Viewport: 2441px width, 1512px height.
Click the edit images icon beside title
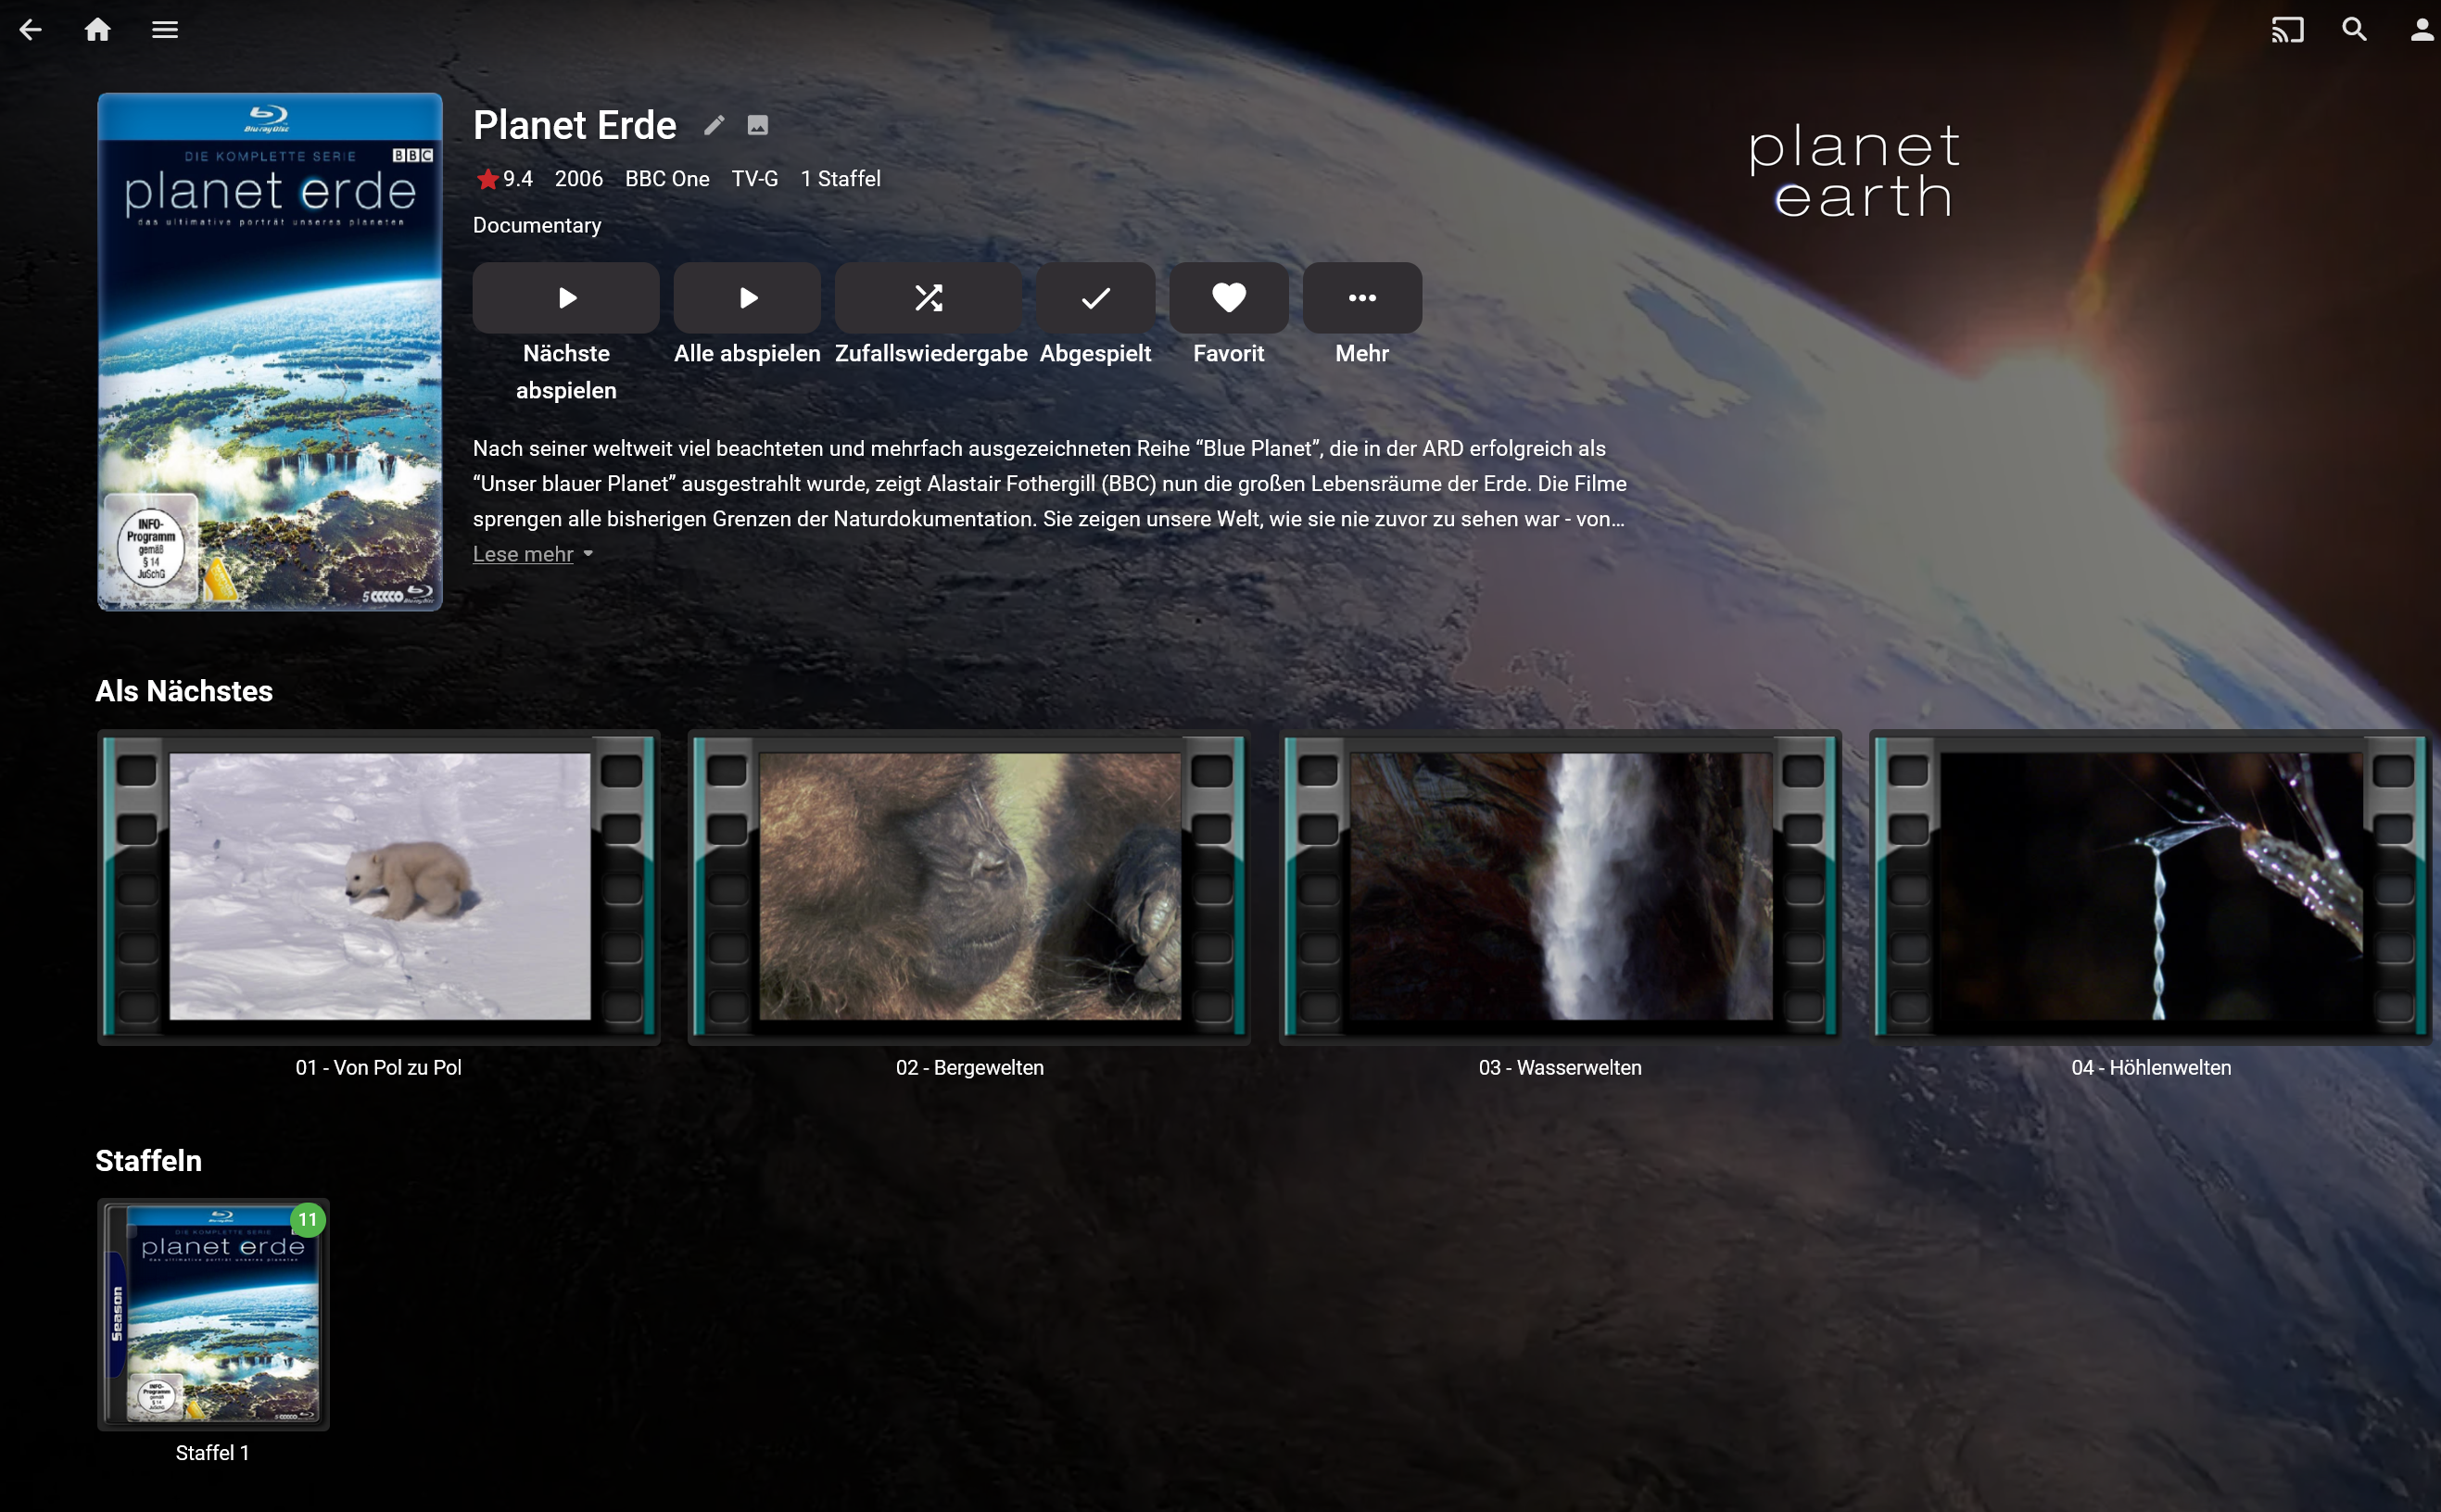click(x=758, y=125)
